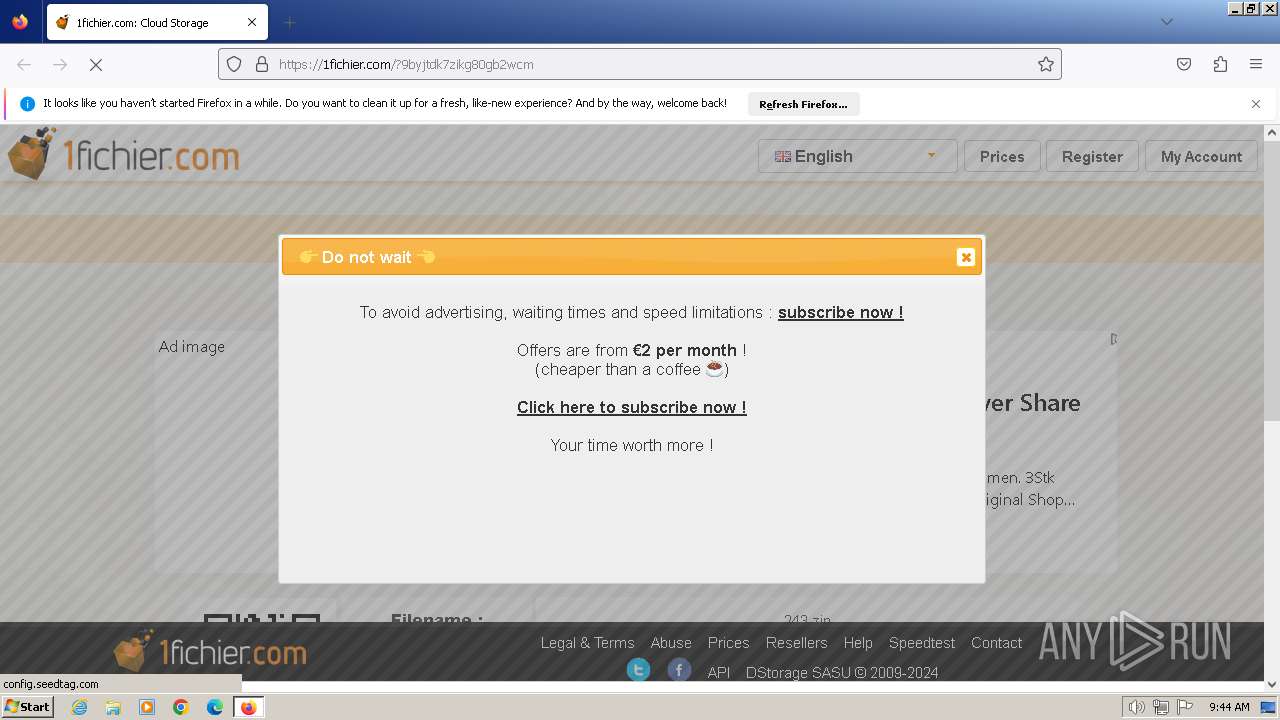The height and width of the screenshot is (720, 1280).
Task: Dismiss the Firefox notification bar
Action: [x=1256, y=104]
